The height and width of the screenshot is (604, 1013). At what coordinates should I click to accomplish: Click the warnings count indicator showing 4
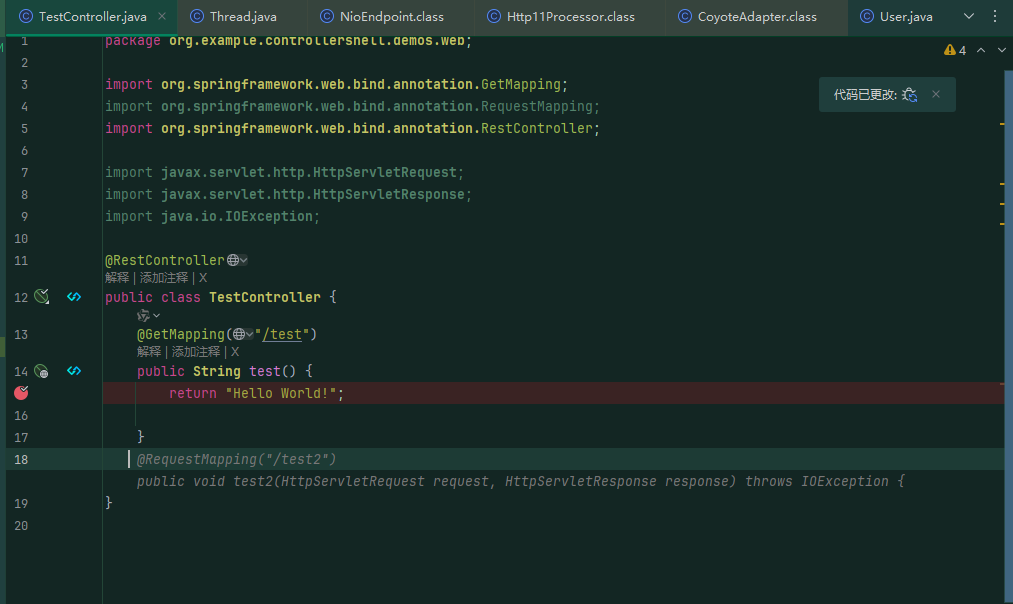pyautogui.click(x=955, y=50)
